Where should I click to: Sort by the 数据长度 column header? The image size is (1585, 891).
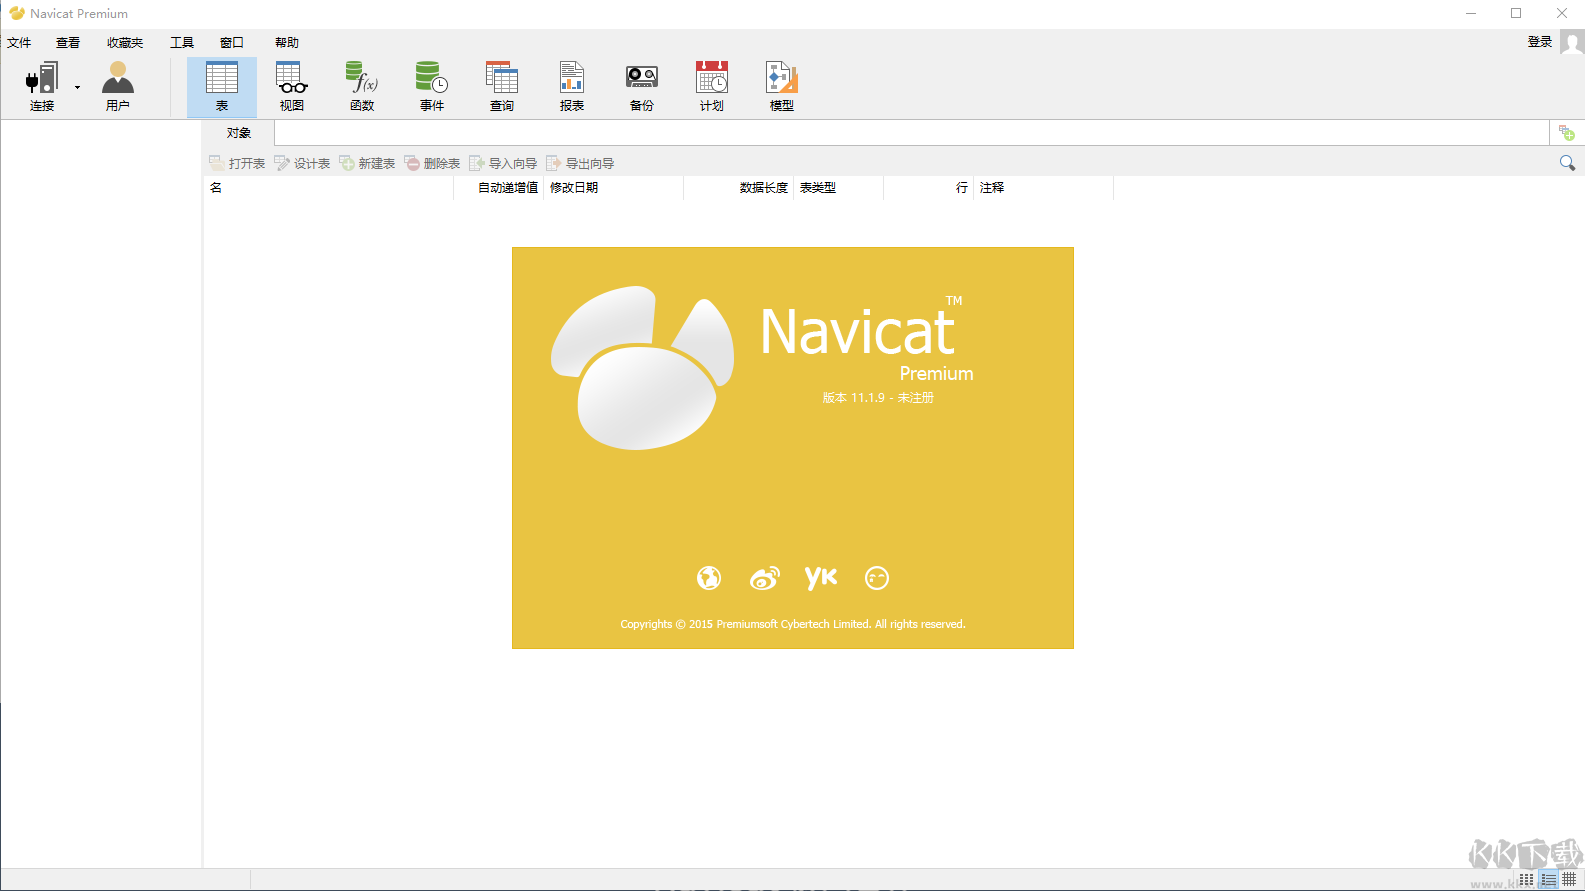point(739,188)
